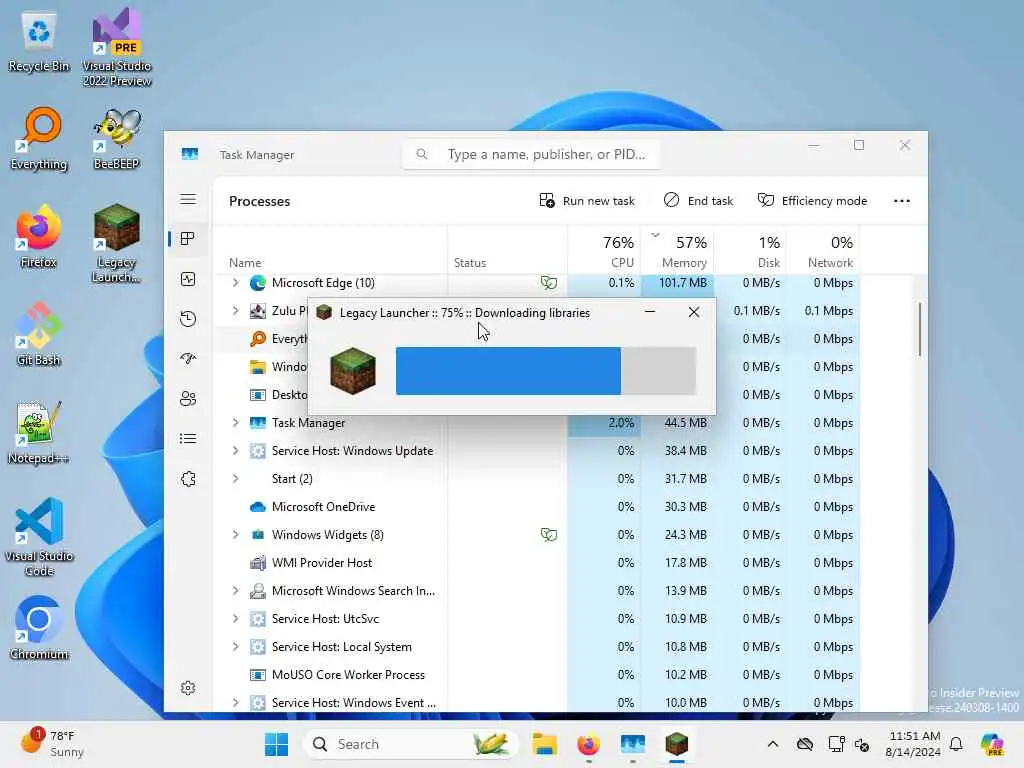1024x768 pixels.
Task: Click the Task Manager search field
Action: pos(531,154)
